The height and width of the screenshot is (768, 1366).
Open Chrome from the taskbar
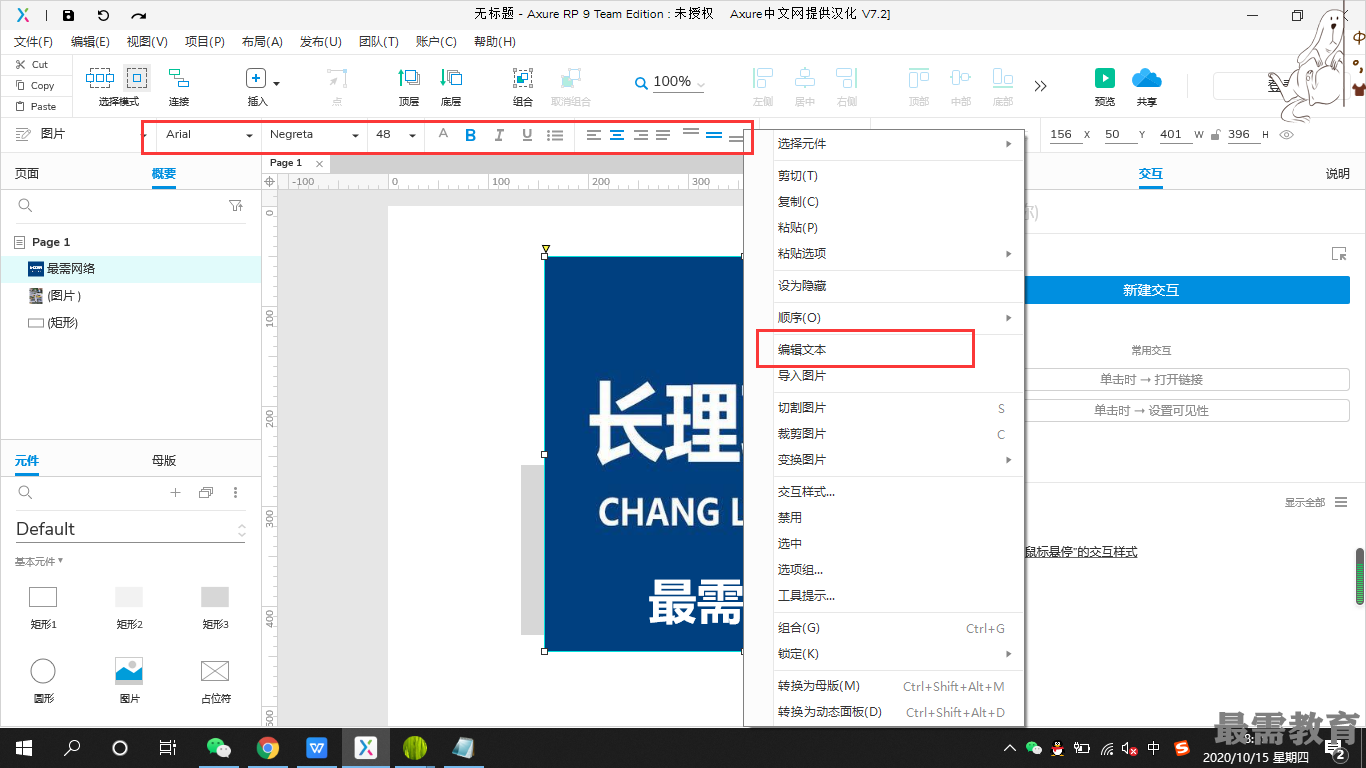(267, 748)
